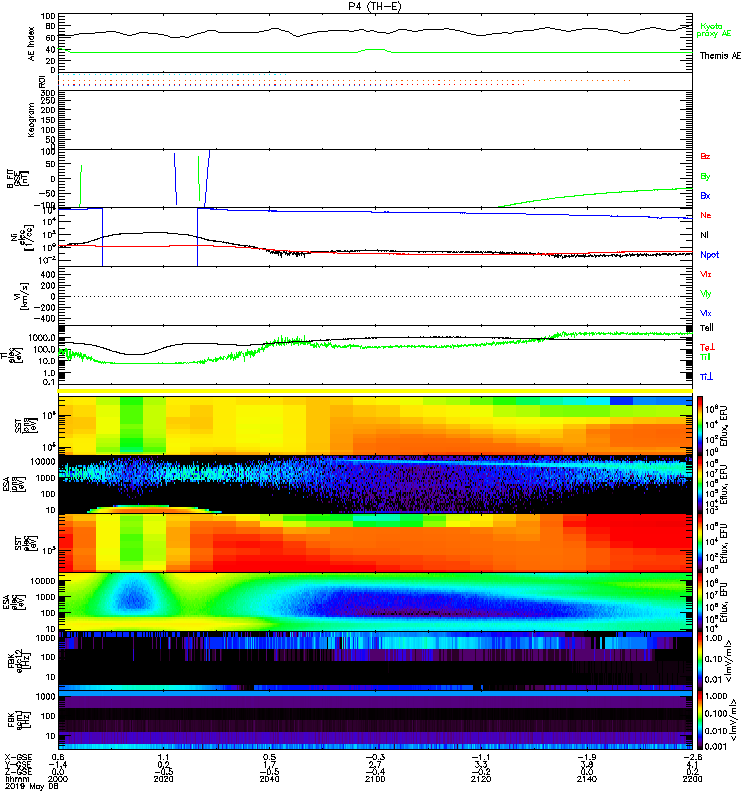
Task: Click the FBK scm1 color bar
Action: (x=701, y=720)
